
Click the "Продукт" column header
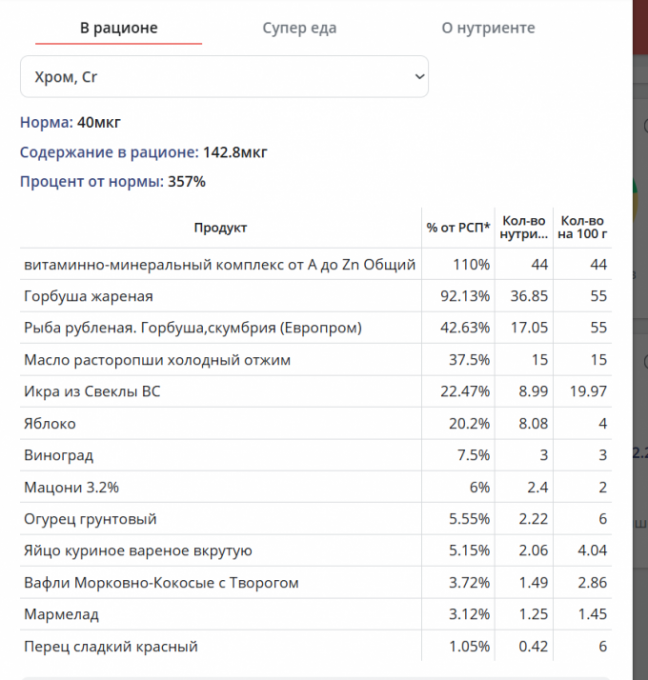click(220, 228)
